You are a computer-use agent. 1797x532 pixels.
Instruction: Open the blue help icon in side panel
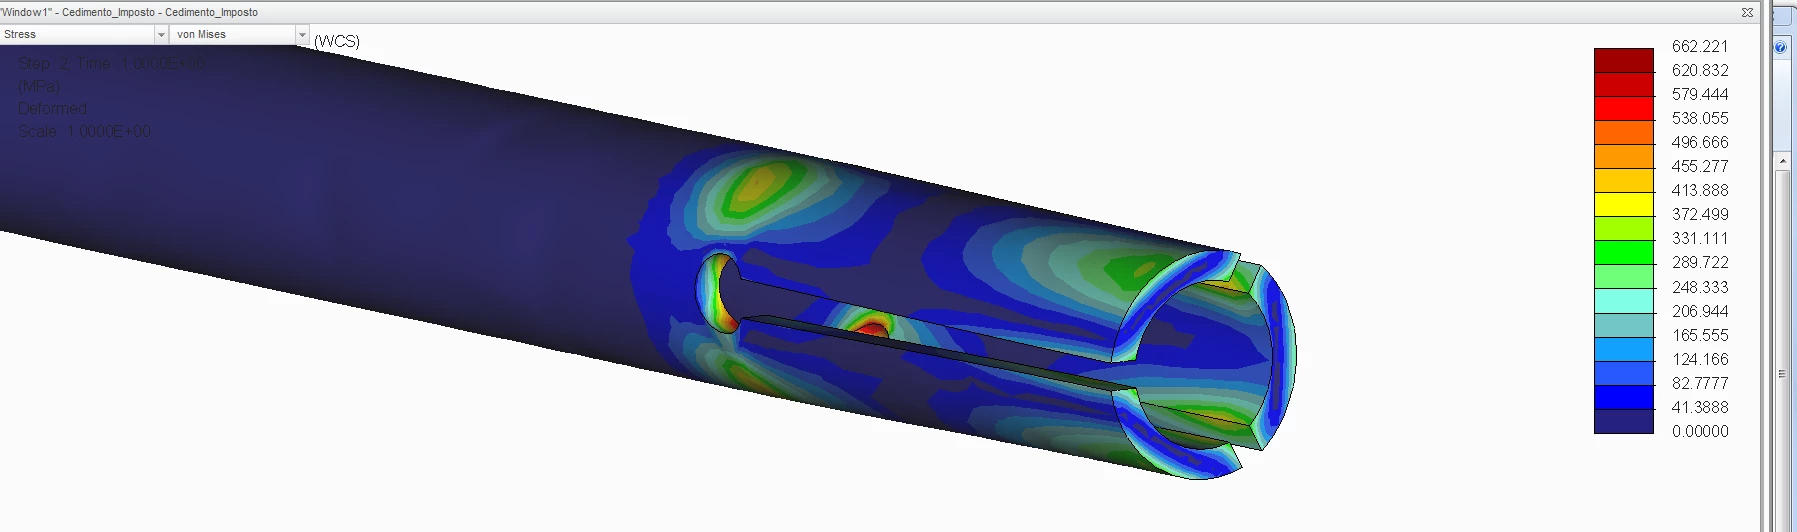[x=1780, y=47]
